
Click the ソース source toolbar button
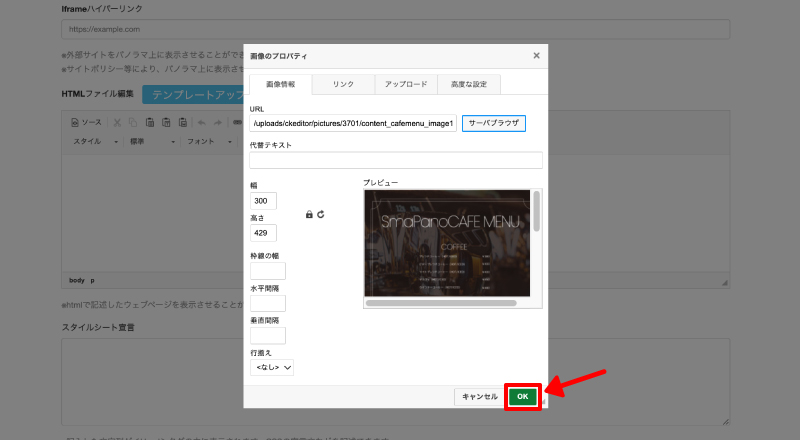click(86, 122)
